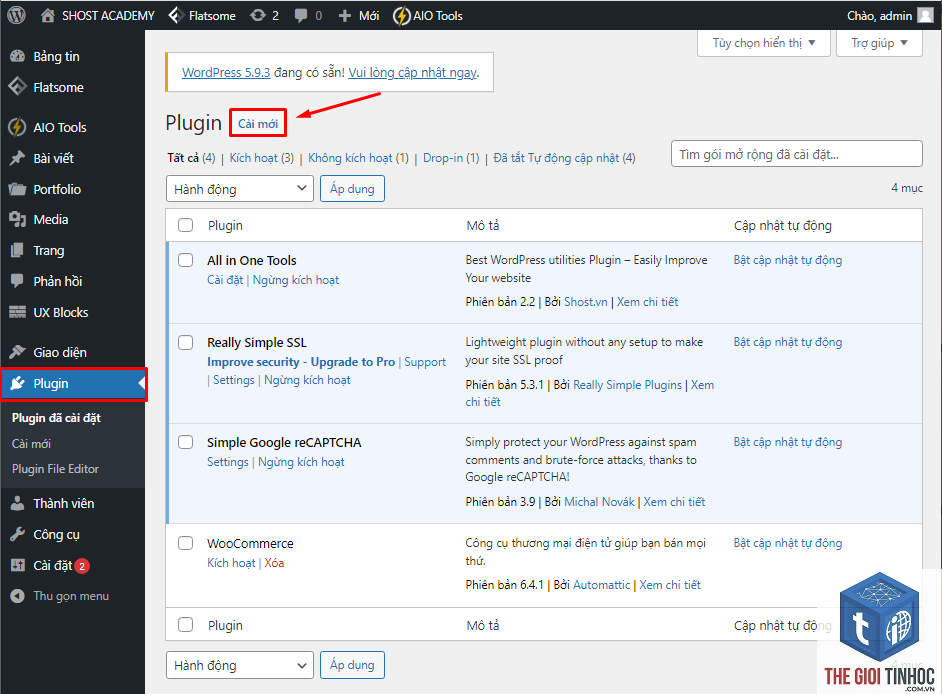Click Vui lòng cập nhật ngay link
Screen dimensions: 942x694
[x=412, y=72]
